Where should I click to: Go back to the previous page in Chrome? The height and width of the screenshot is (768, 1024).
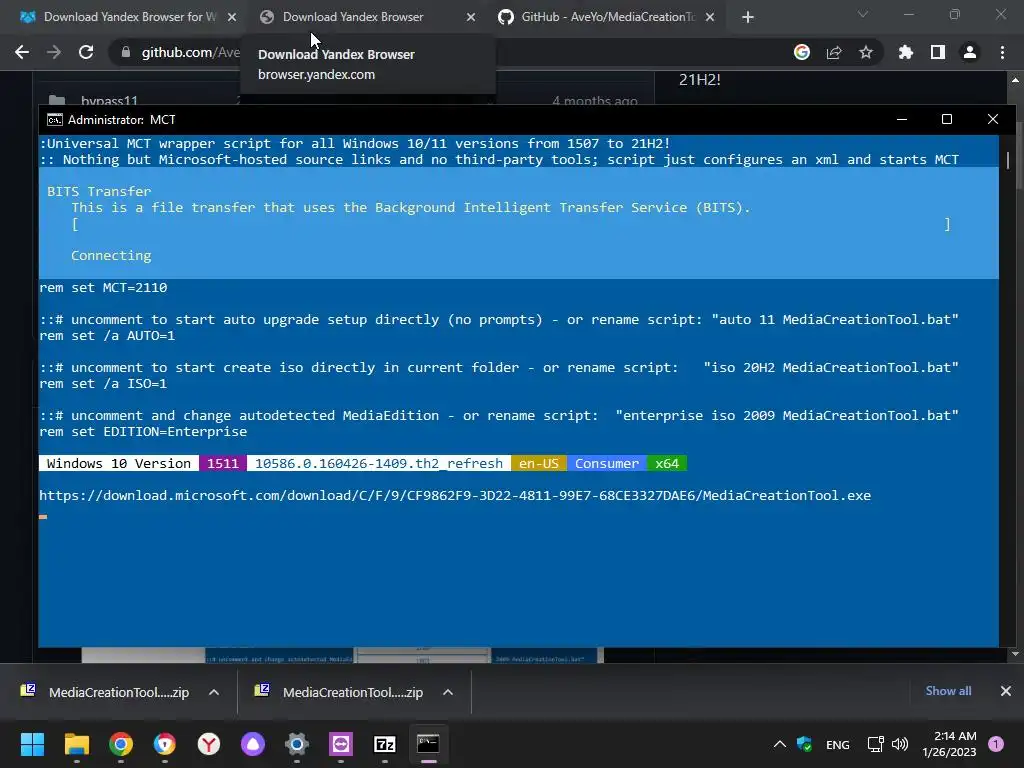click(x=22, y=52)
